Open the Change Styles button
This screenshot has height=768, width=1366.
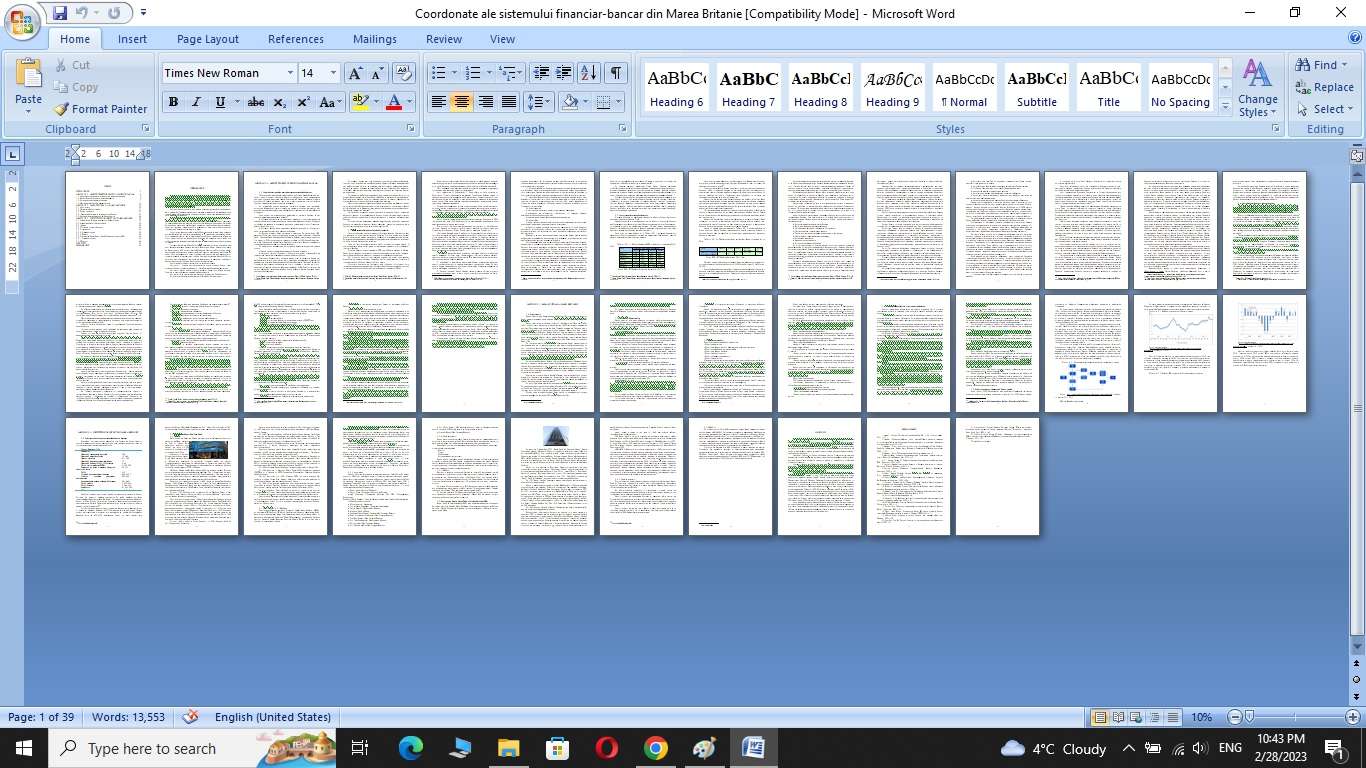(x=1257, y=88)
